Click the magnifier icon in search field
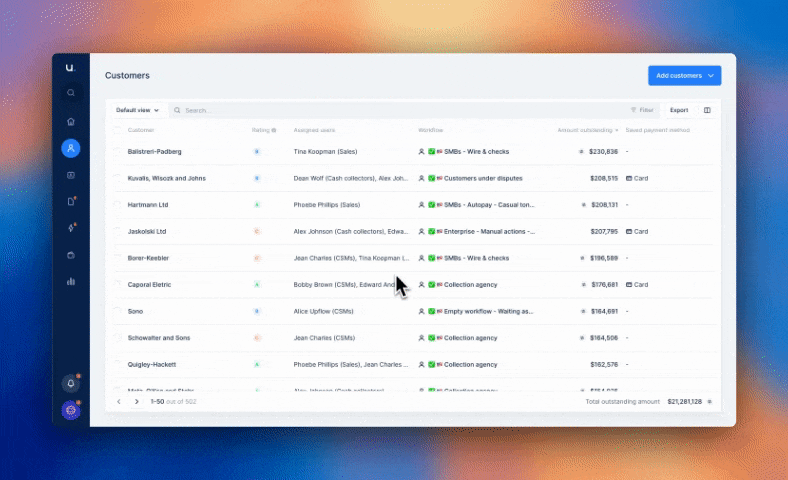 (177, 110)
